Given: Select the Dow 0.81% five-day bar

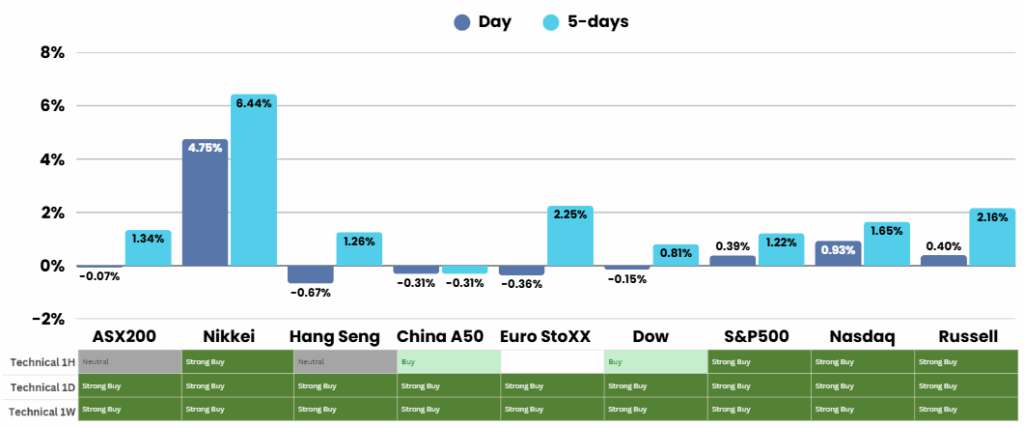Looking at the screenshot, I should (676, 255).
